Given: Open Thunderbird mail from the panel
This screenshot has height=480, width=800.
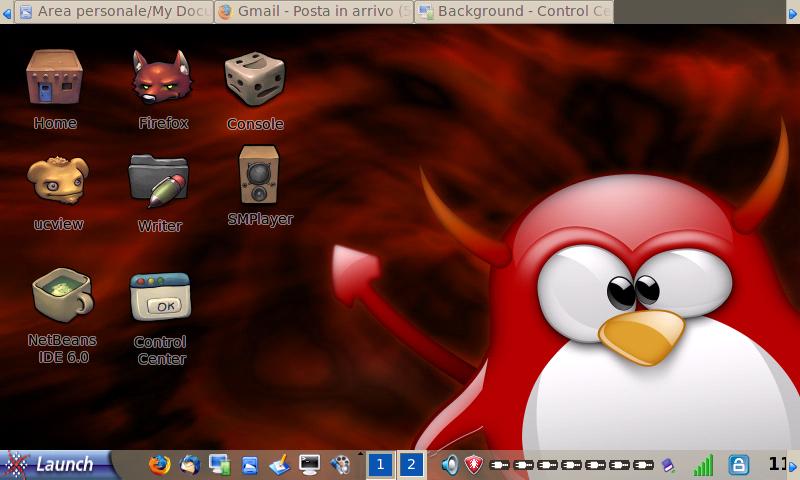Looking at the screenshot, I should pos(190,465).
